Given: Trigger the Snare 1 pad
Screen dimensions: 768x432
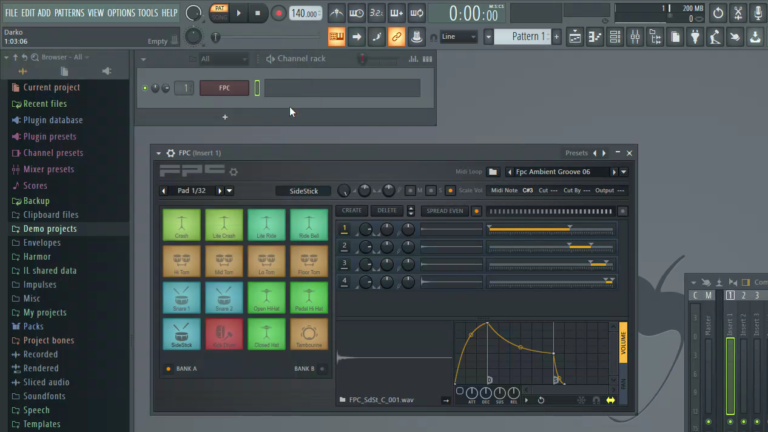Looking at the screenshot, I should click(181, 297).
